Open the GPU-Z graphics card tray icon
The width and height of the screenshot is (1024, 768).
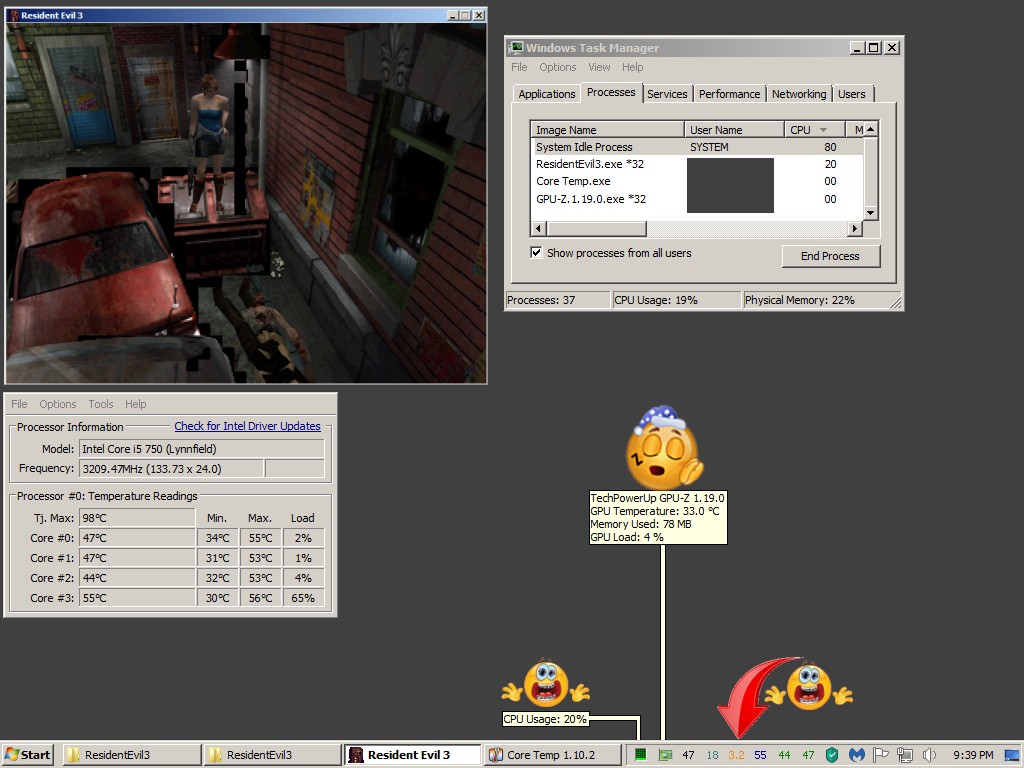coord(665,755)
